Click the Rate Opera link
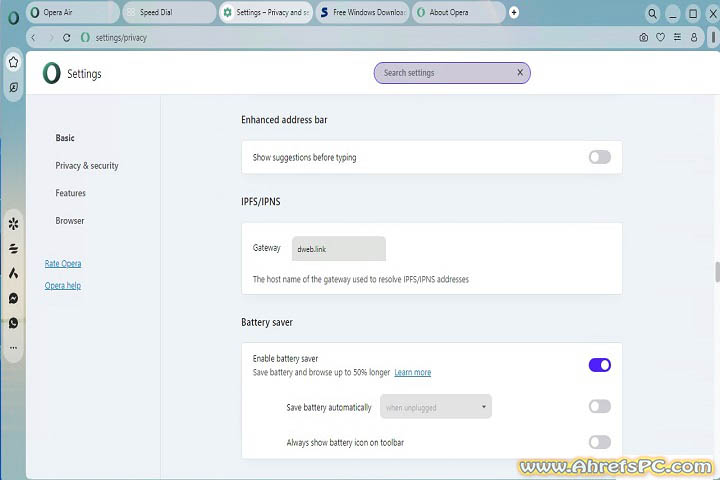Viewport: 720px width, 480px height. (63, 264)
